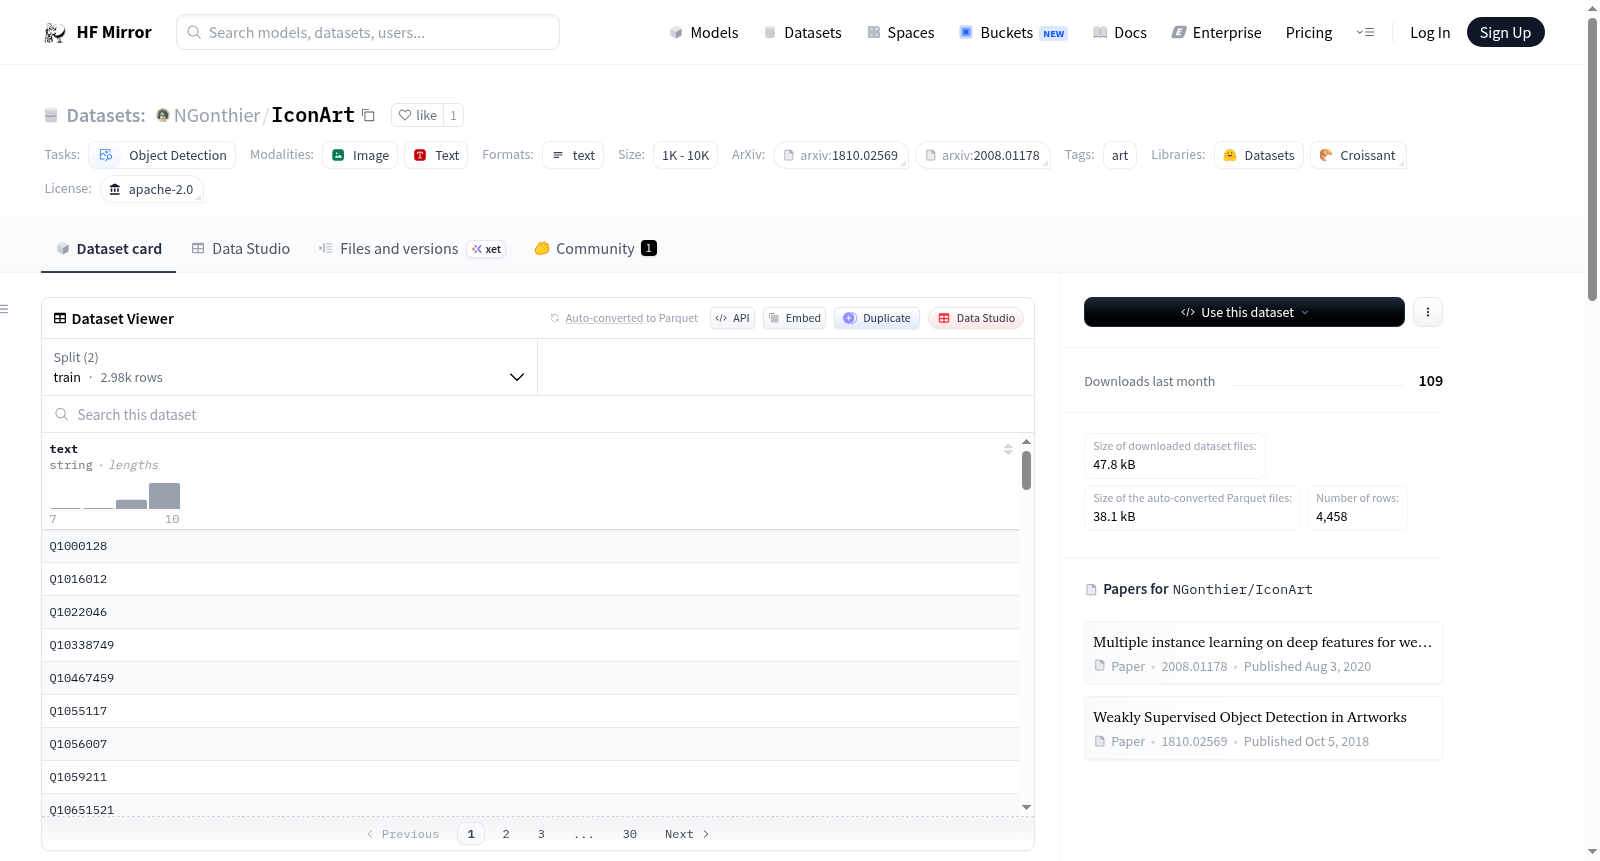Click the page vertical scrollbar thumb
This screenshot has width=1600, height=861.
pos(1592,160)
